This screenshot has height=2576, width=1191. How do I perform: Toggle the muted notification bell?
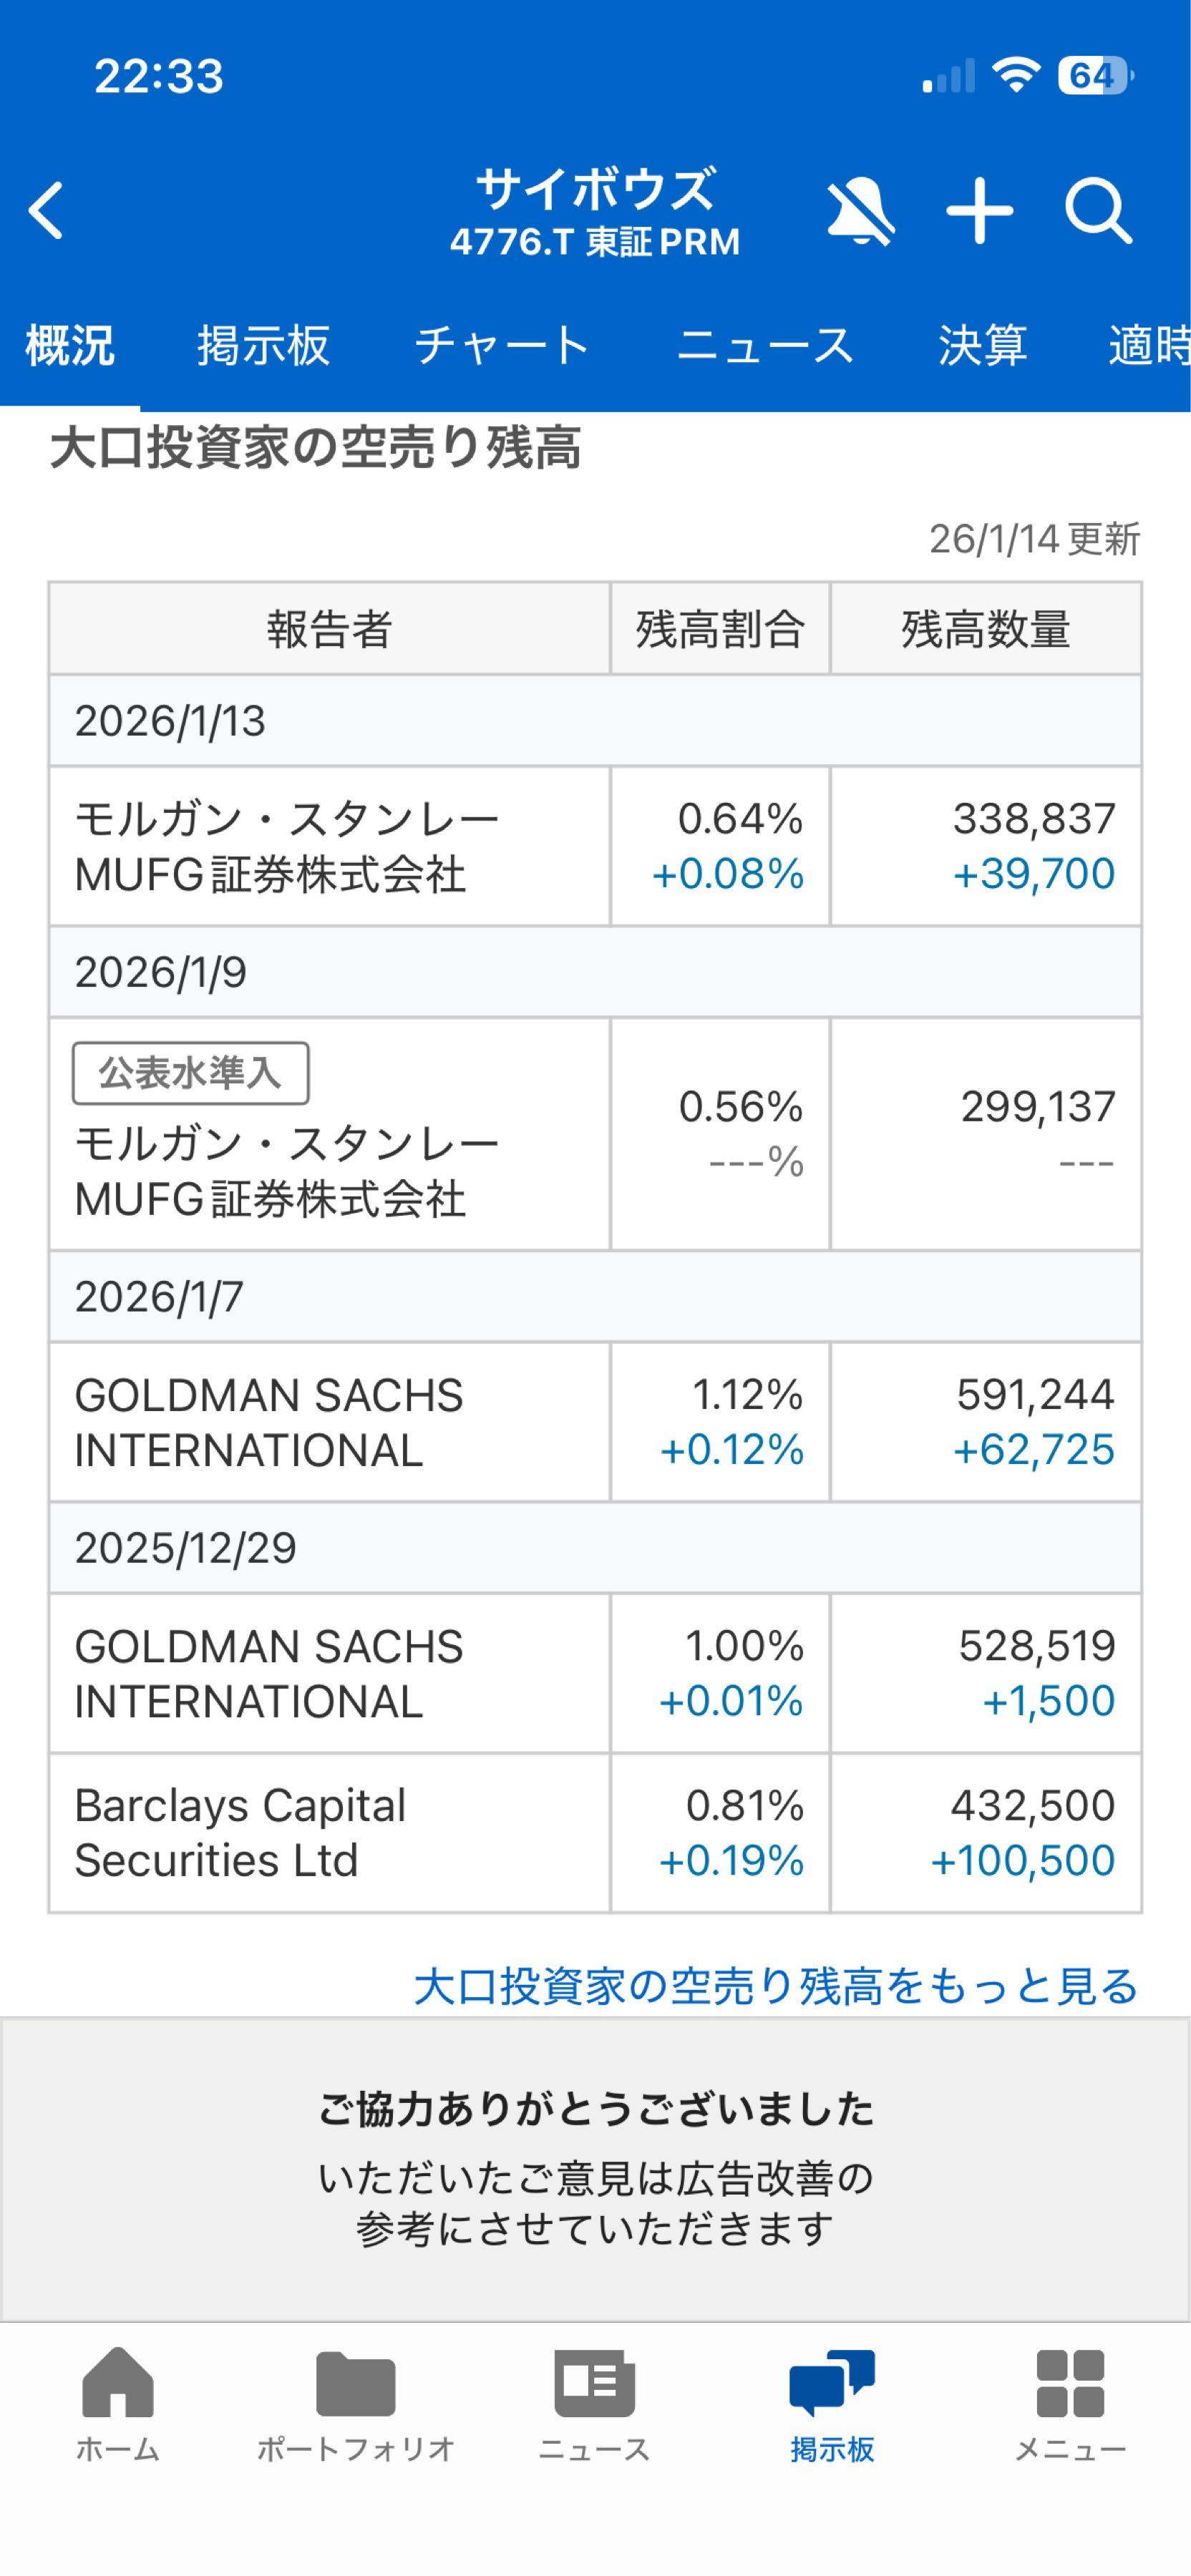(860, 211)
